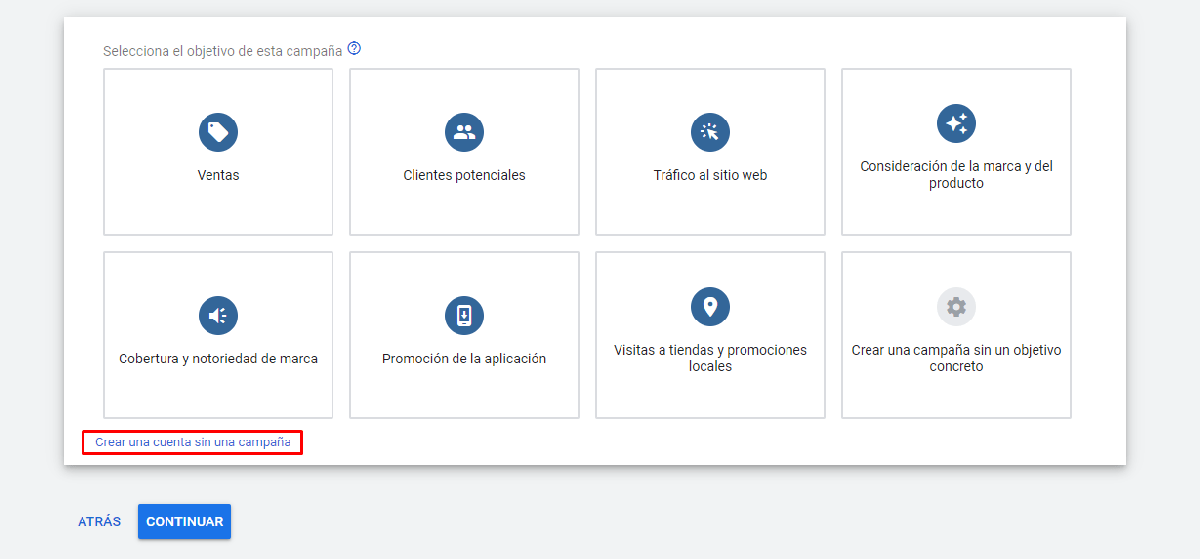Open the help icon beside campaign objective heading
The height and width of the screenshot is (559, 1200).
354,49
